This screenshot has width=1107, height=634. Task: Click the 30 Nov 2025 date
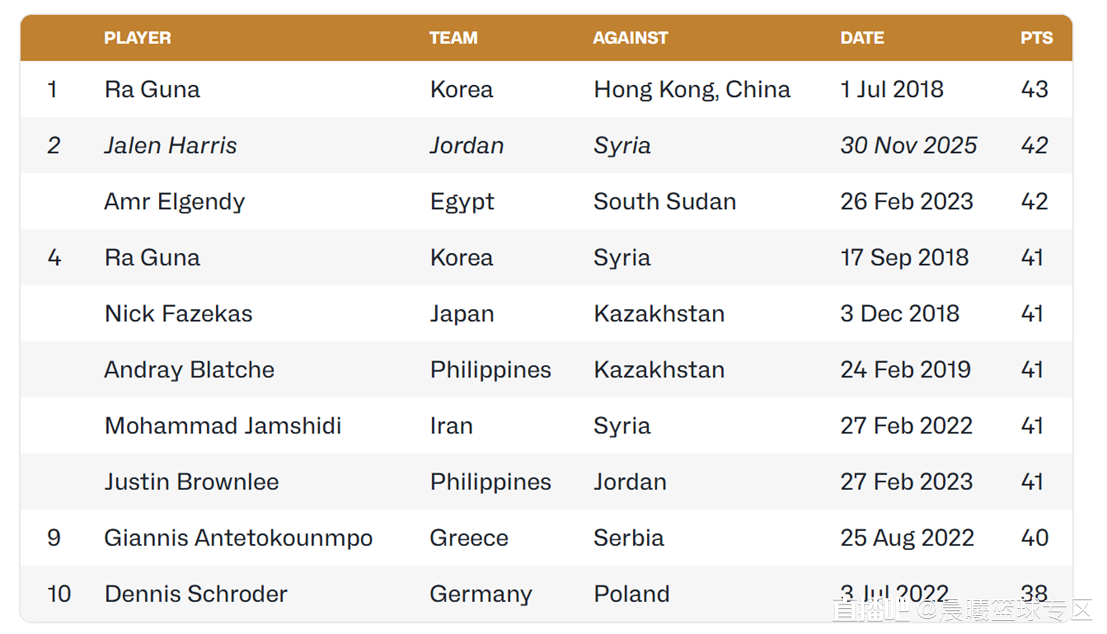908,146
